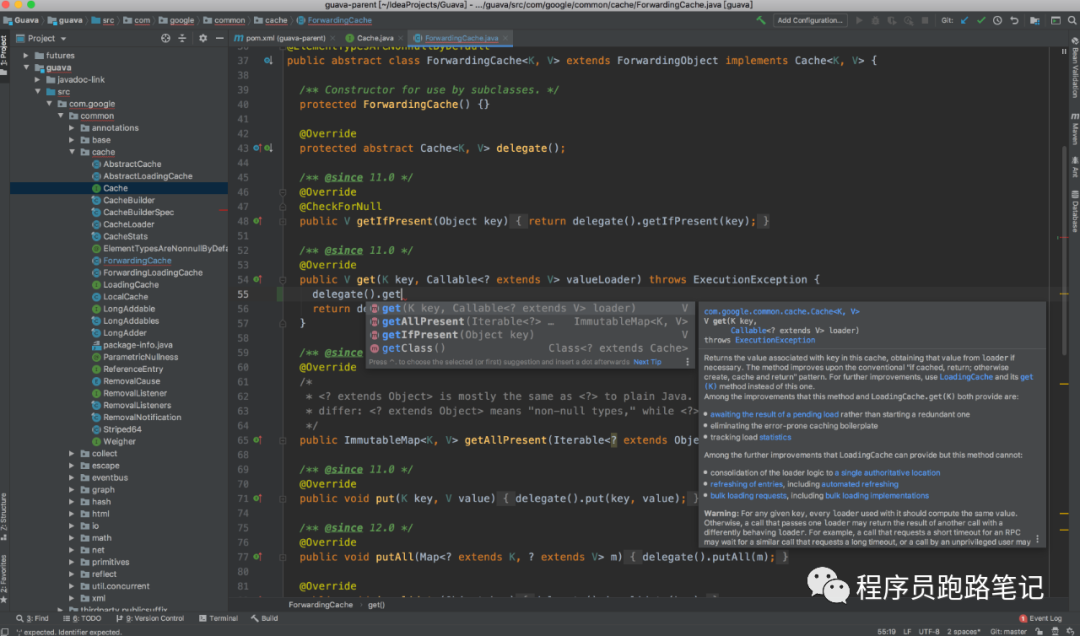Toggle the 9: Version Control tool window
Screen dimensions: 1080x636
click(x=155, y=619)
